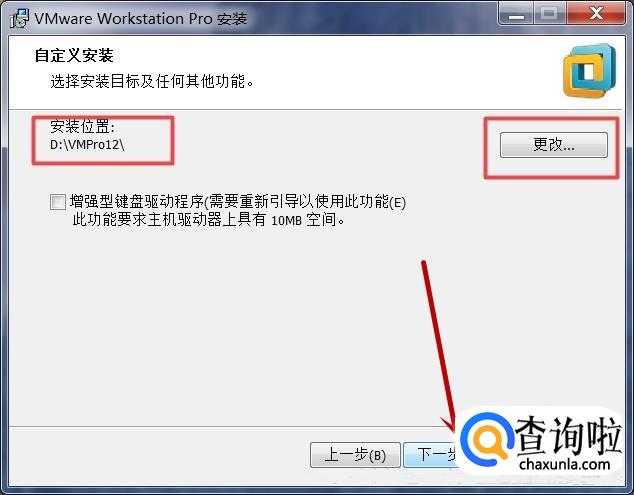
Task: Click the 选择安装目标及任何其他功能 subtitle
Action: (x=152, y=81)
